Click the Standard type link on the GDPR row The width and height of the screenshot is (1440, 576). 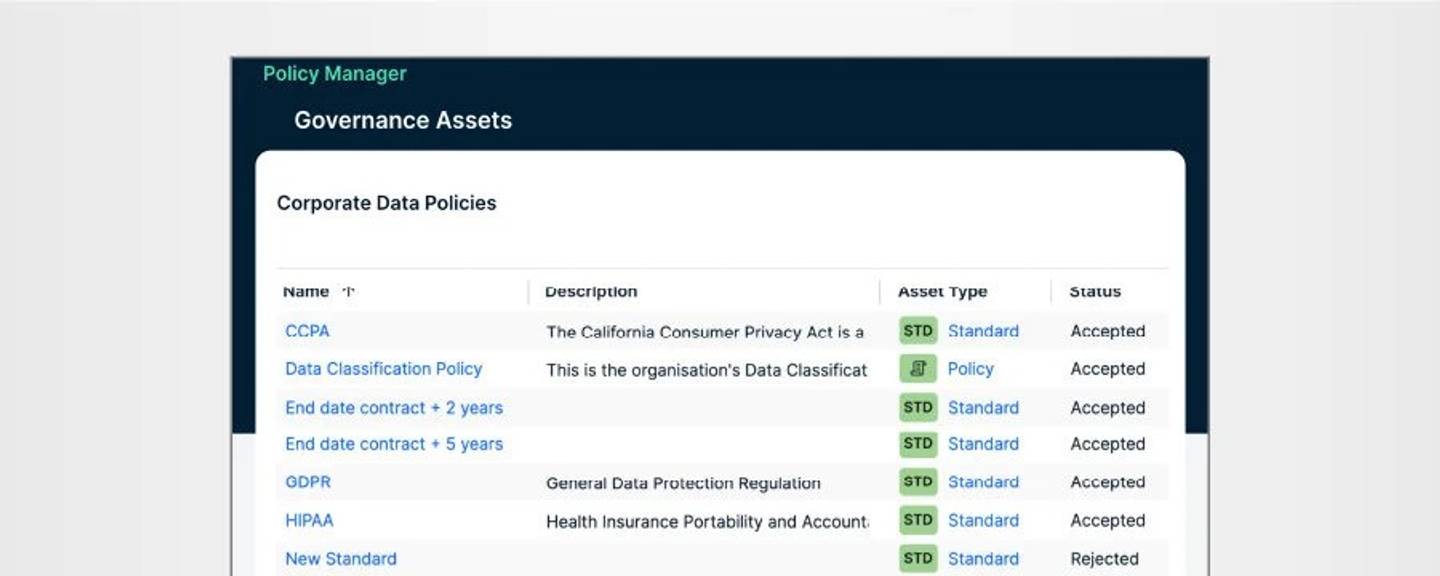pos(983,482)
